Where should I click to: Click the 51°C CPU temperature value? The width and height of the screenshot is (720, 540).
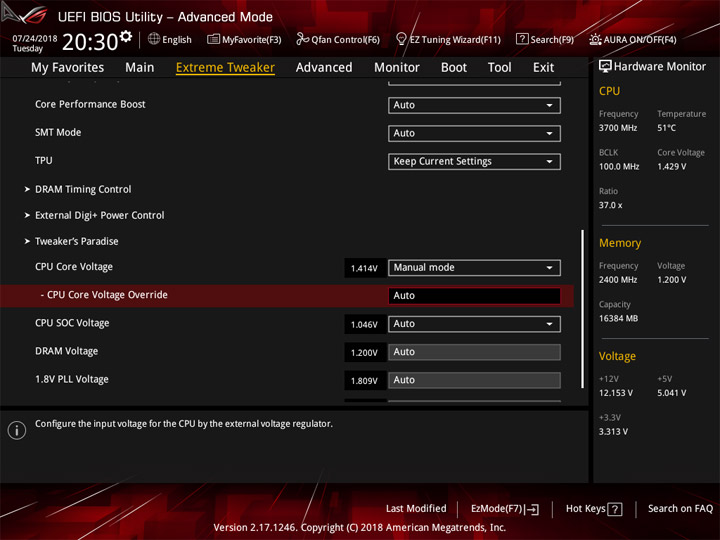[x=666, y=128]
